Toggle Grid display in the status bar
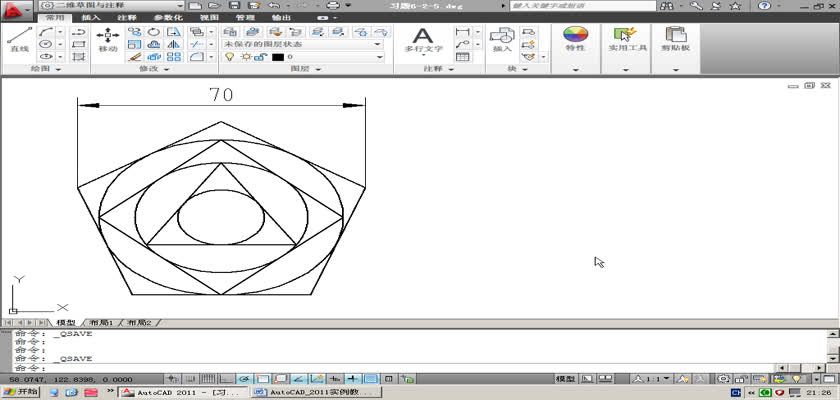840x400 pixels. click(x=208, y=379)
